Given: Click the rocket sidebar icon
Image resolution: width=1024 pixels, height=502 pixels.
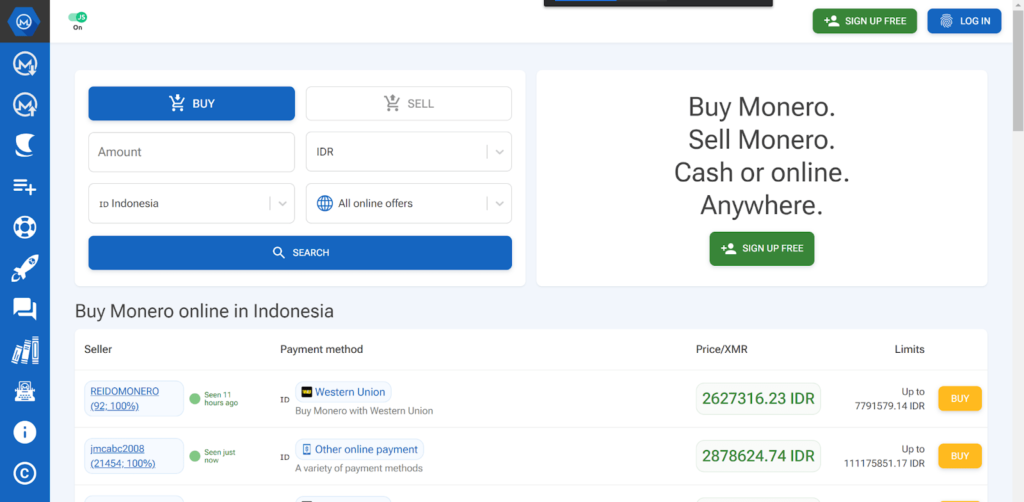Looking at the screenshot, I should point(25,268).
